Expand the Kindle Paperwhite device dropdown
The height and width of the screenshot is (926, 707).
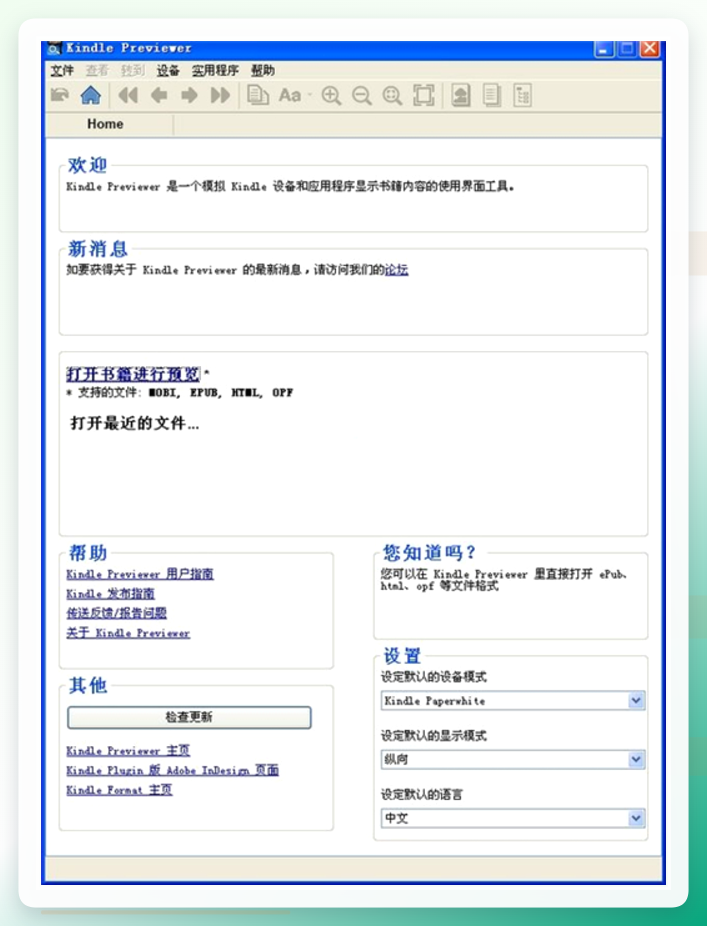coord(636,700)
